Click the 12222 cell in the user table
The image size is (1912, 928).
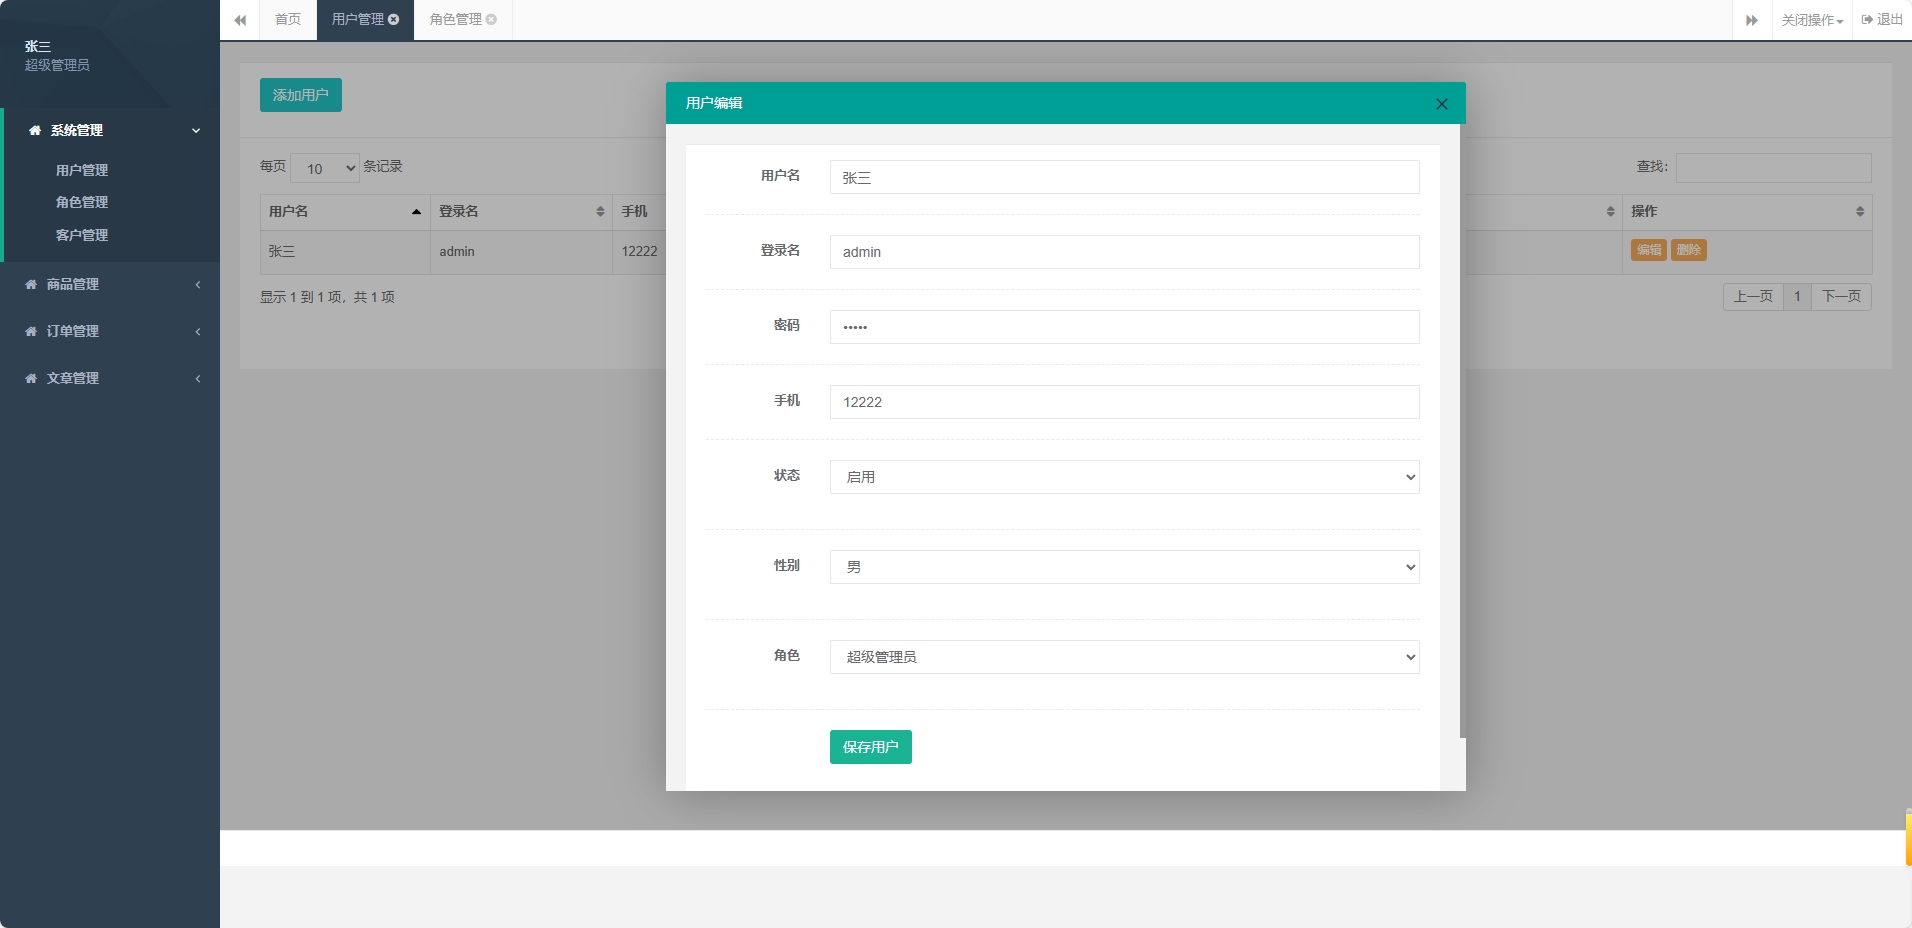640,252
